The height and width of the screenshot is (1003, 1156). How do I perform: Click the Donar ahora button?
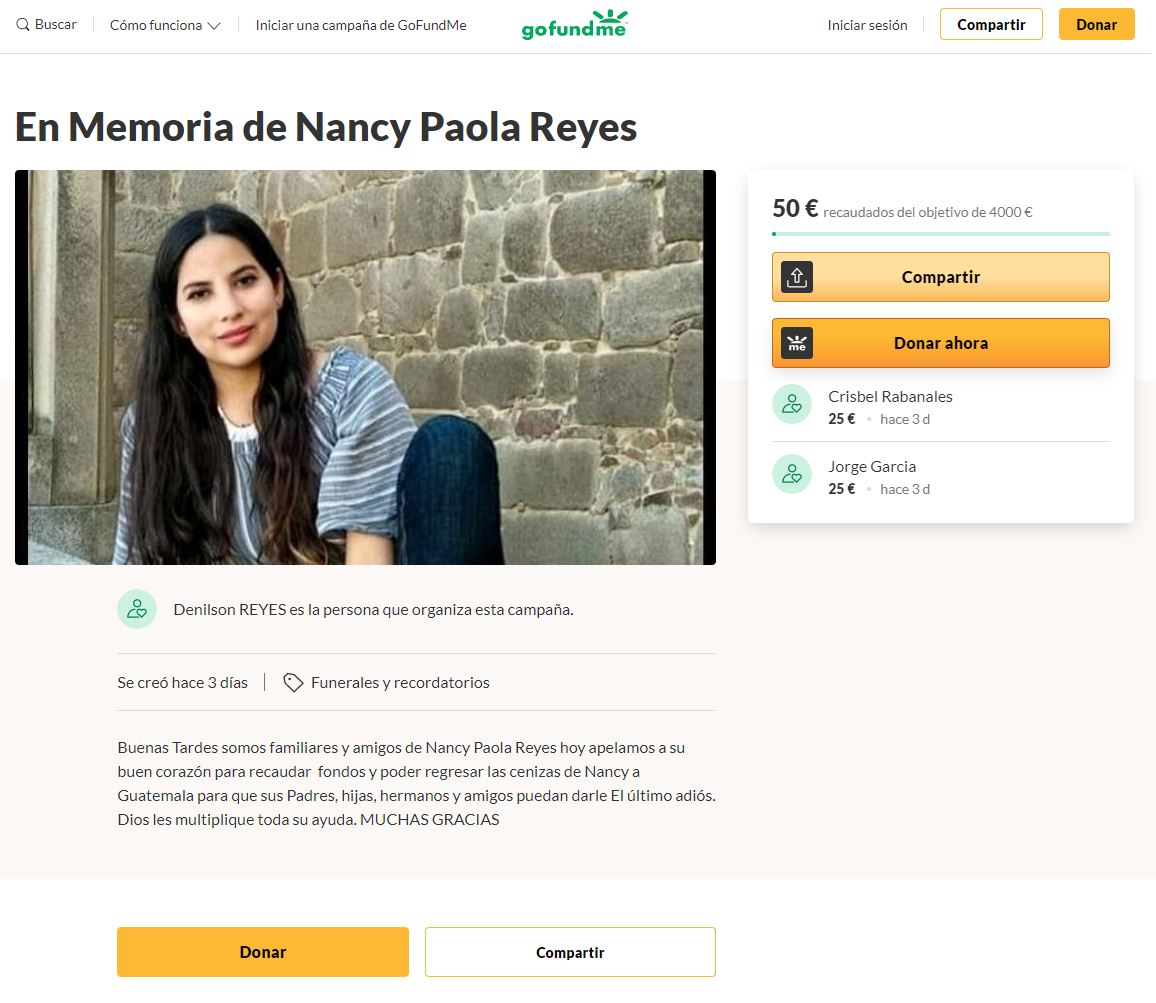940,343
